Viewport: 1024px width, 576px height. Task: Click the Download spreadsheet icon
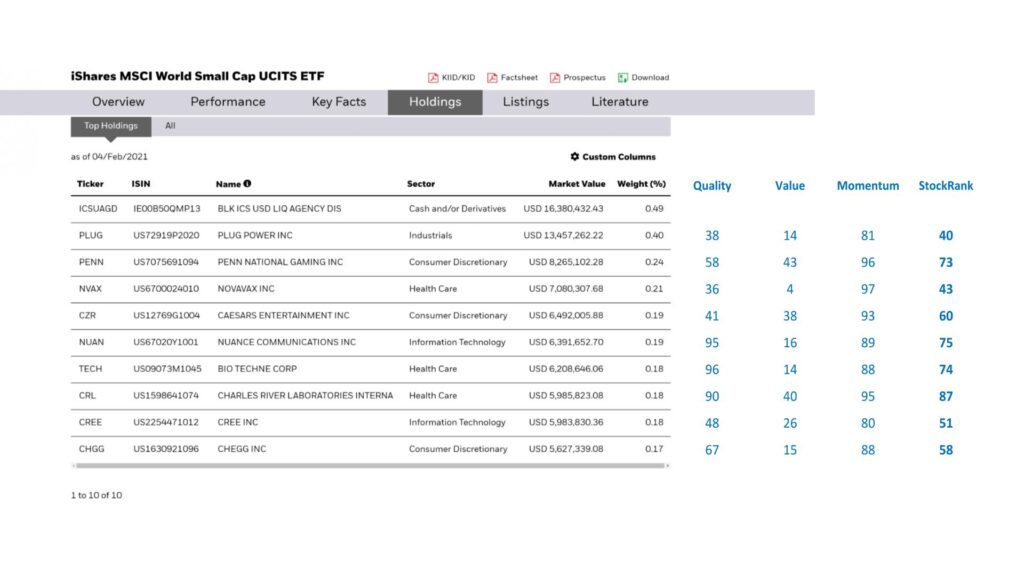(623, 78)
